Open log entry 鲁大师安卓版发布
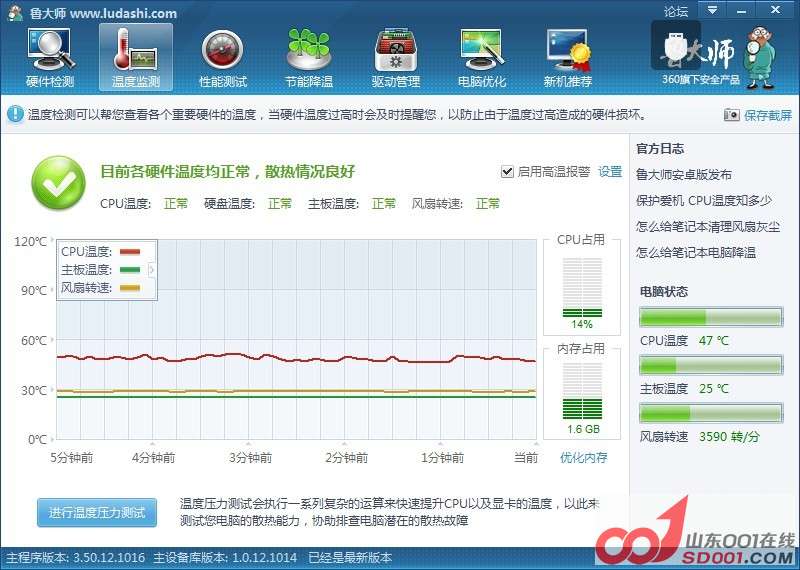The image size is (800, 570). (x=684, y=175)
